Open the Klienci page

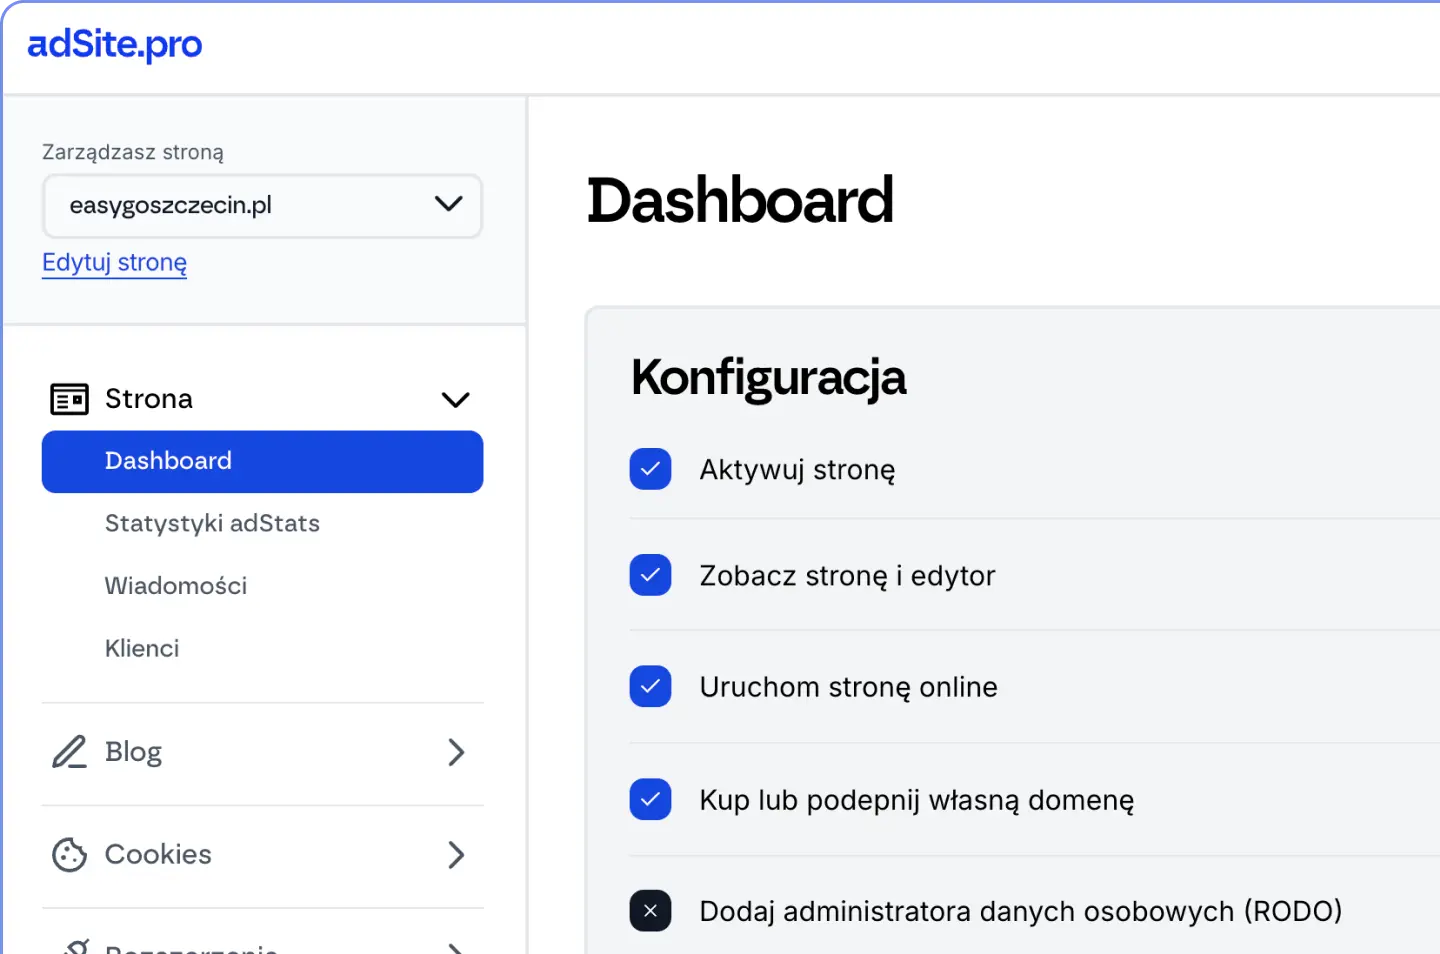142,648
